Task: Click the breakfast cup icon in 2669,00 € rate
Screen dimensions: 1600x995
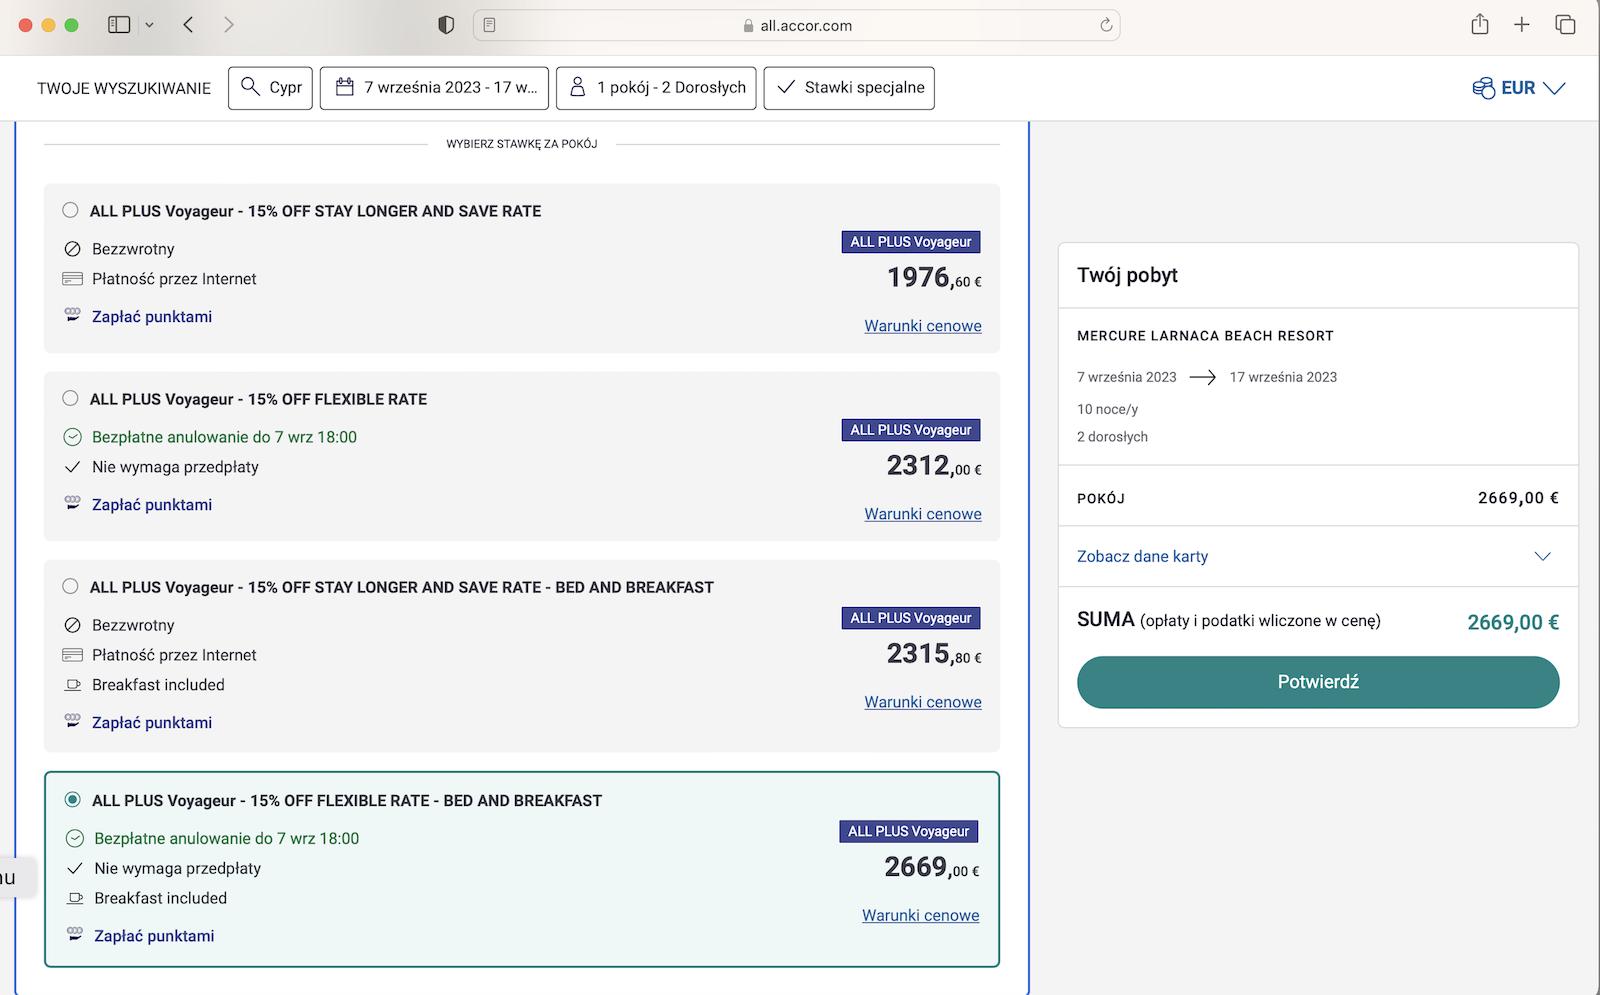Action: (x=74, y=898)
